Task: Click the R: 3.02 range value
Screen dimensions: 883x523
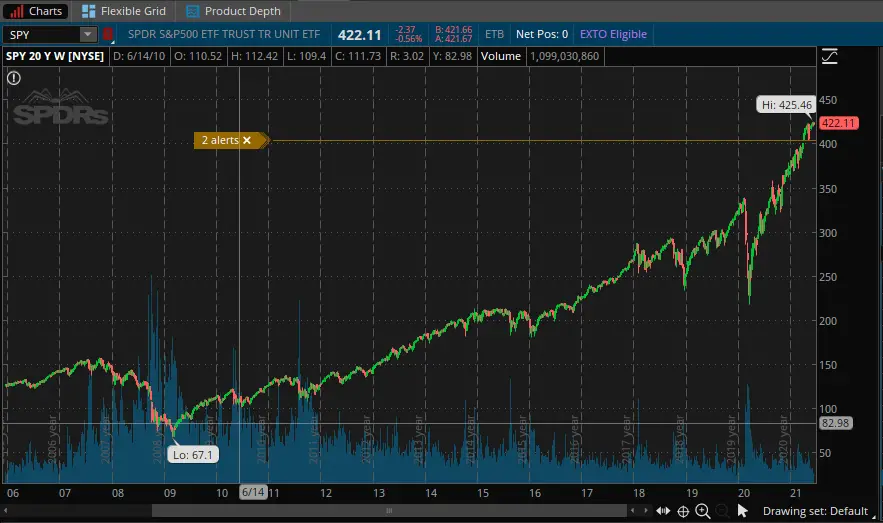Action: (407, 56)
